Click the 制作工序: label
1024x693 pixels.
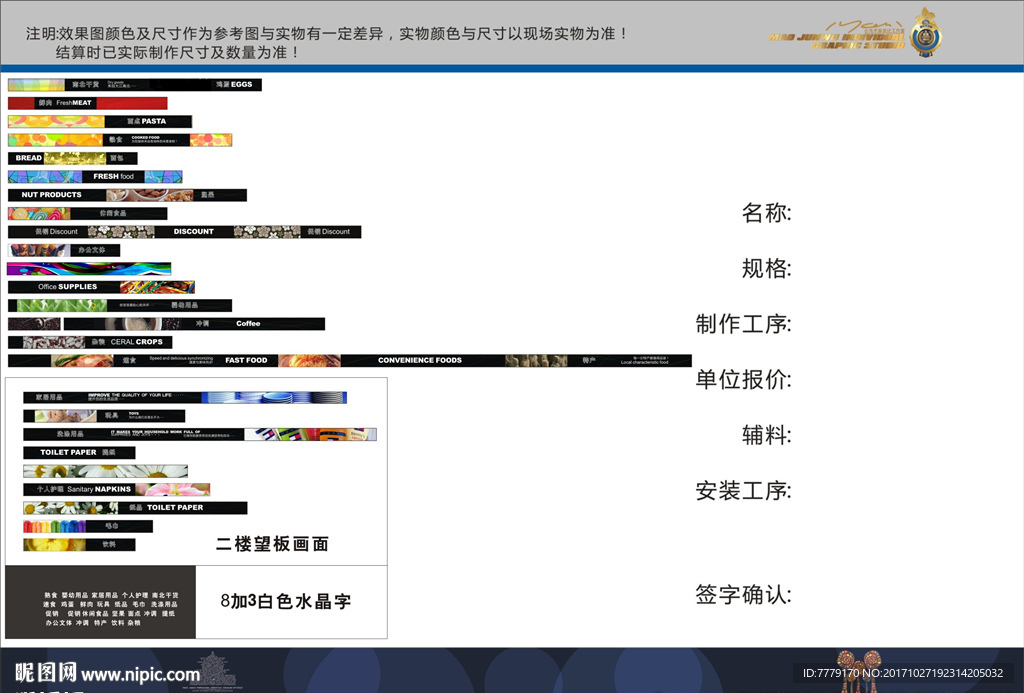[743, 324]
